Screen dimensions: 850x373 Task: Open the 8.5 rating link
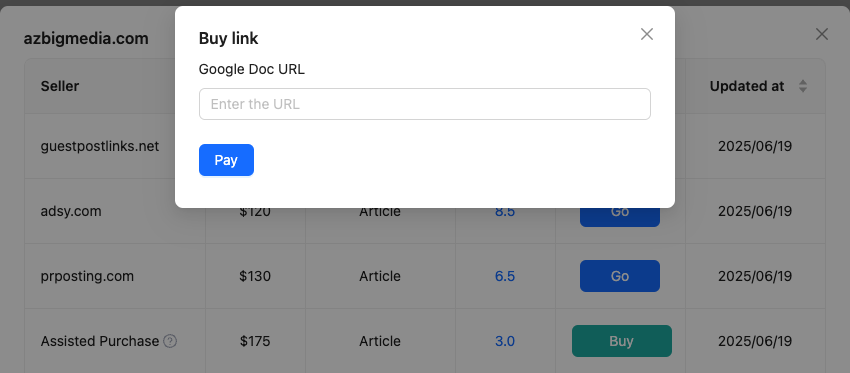pos(505,212)
